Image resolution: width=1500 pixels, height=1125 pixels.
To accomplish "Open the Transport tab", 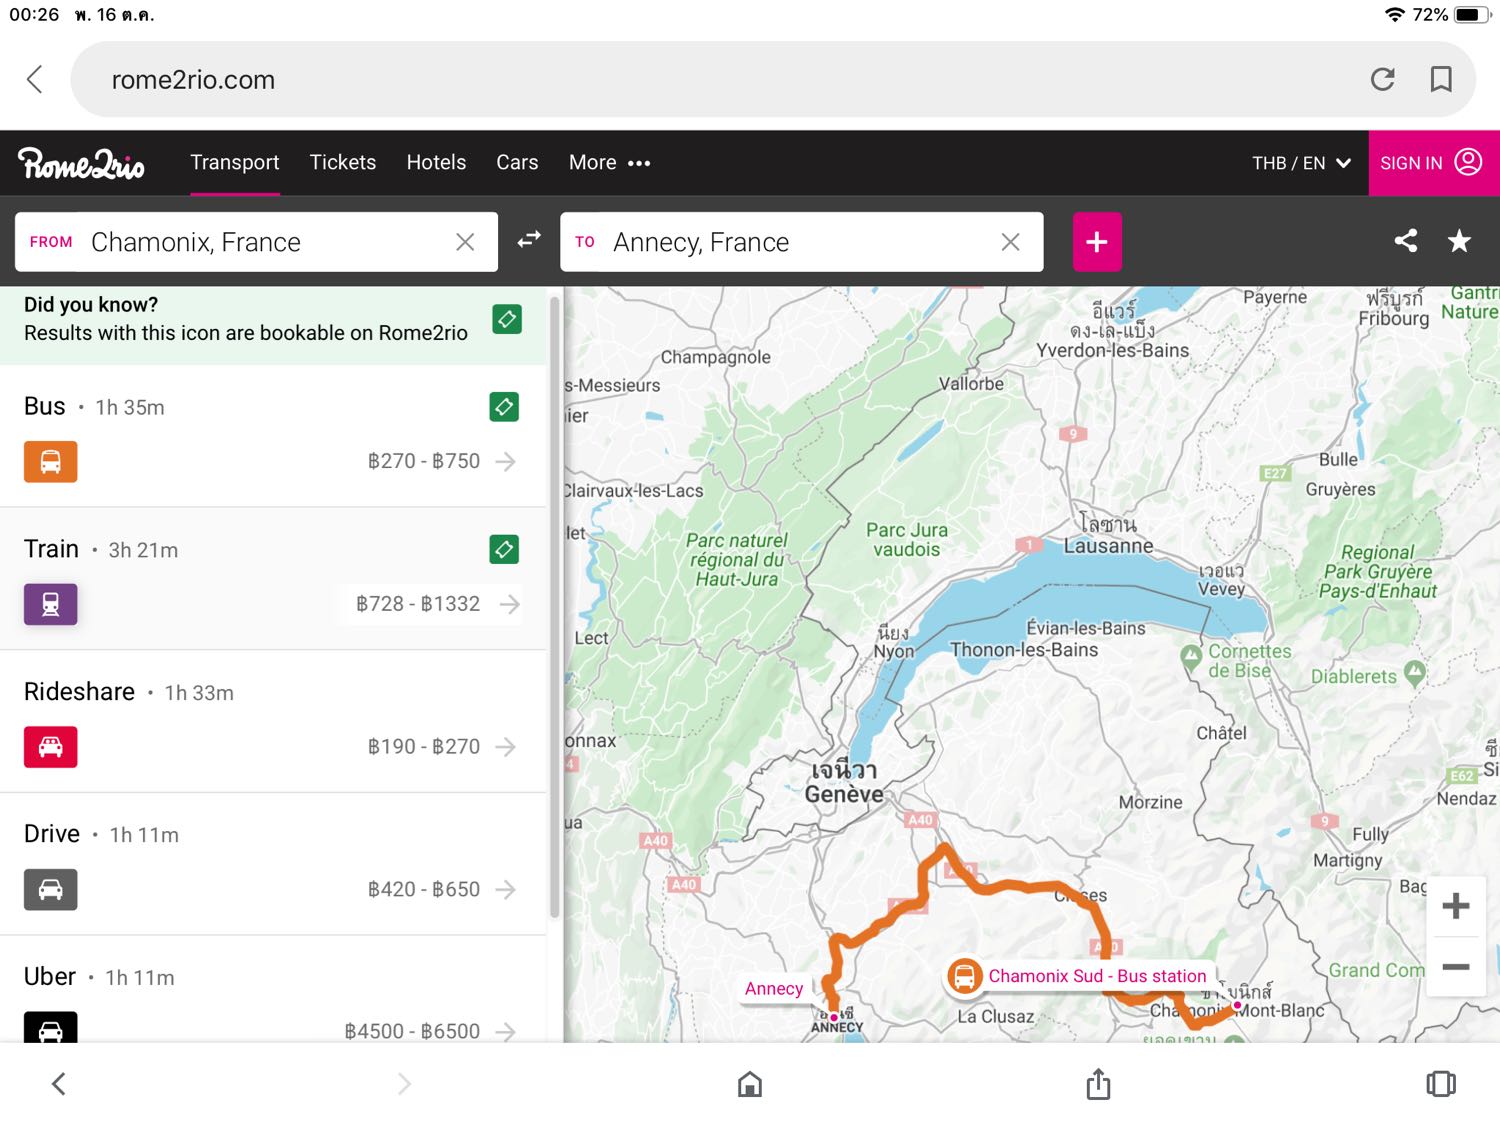I will click(235, 162).
